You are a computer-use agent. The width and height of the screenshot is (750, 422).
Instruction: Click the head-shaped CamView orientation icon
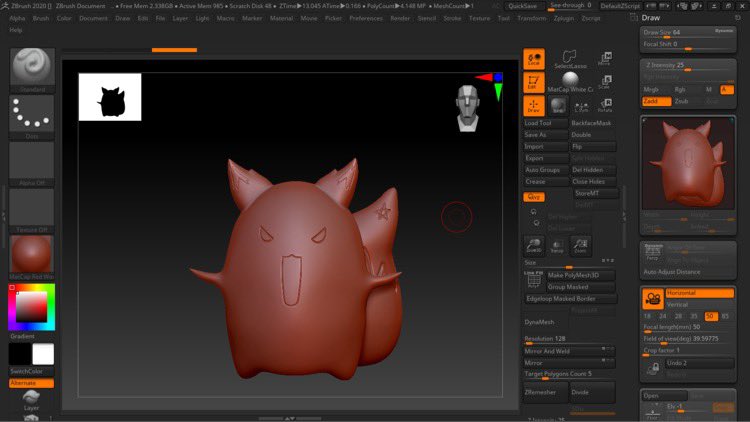coord(468,108)
